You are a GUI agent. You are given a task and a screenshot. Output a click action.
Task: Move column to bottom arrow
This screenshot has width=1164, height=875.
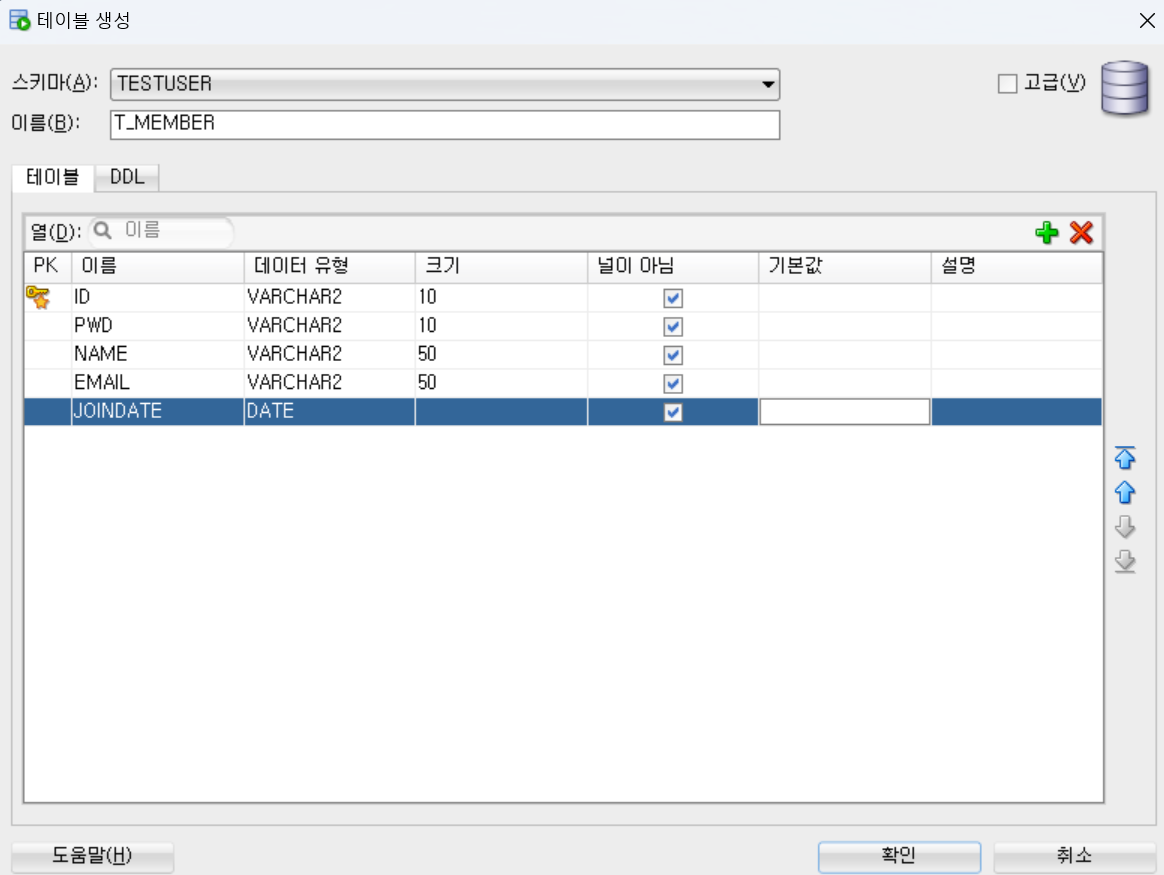pos(1125,562)
